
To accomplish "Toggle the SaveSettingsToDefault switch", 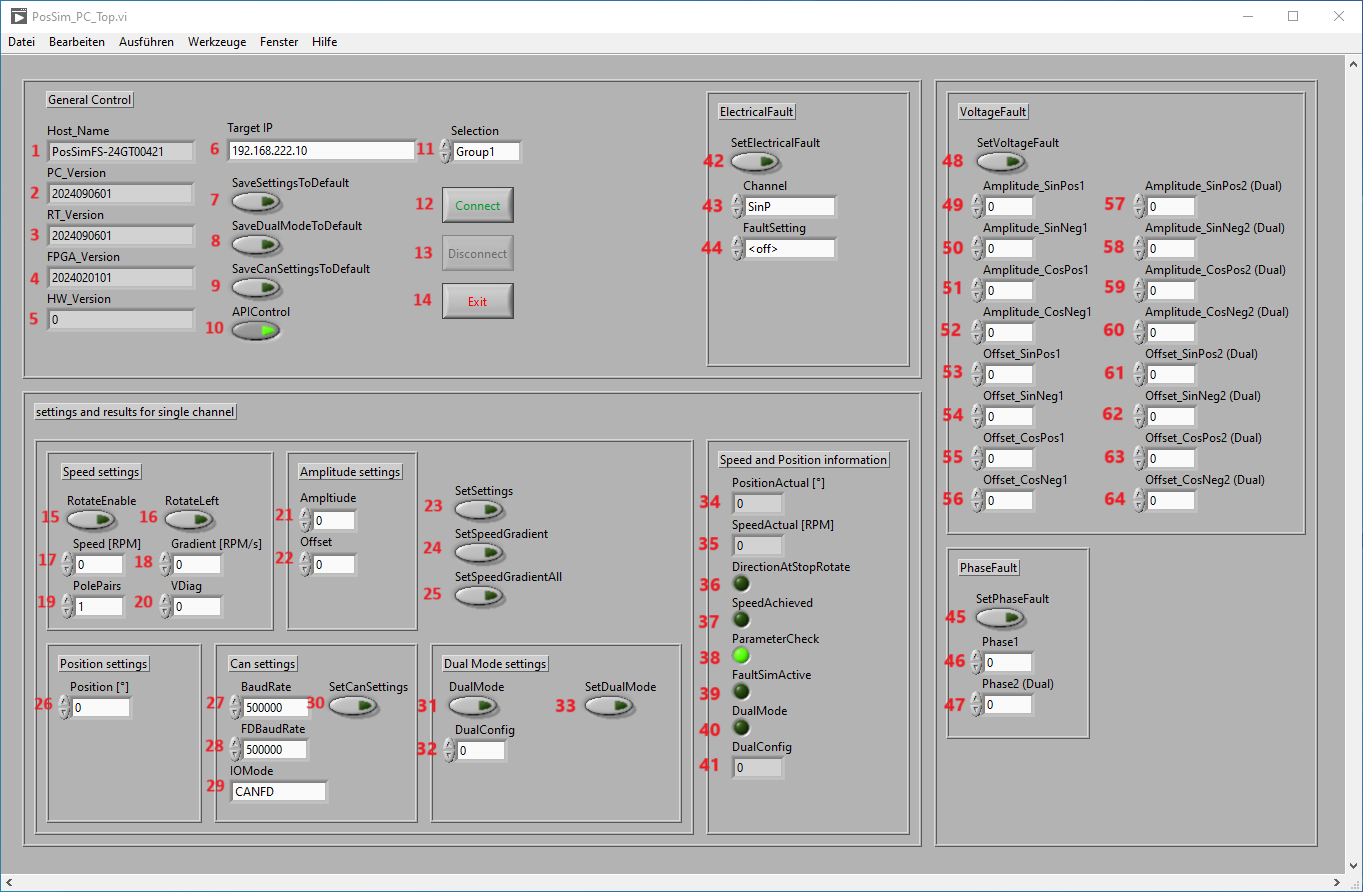I will click(x=256, y=202).
